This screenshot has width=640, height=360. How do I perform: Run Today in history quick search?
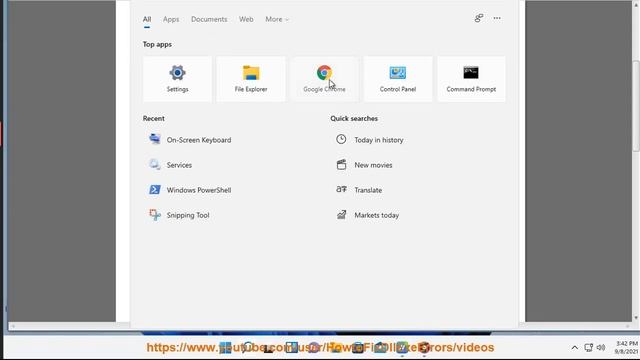click(x=369, y=140)
